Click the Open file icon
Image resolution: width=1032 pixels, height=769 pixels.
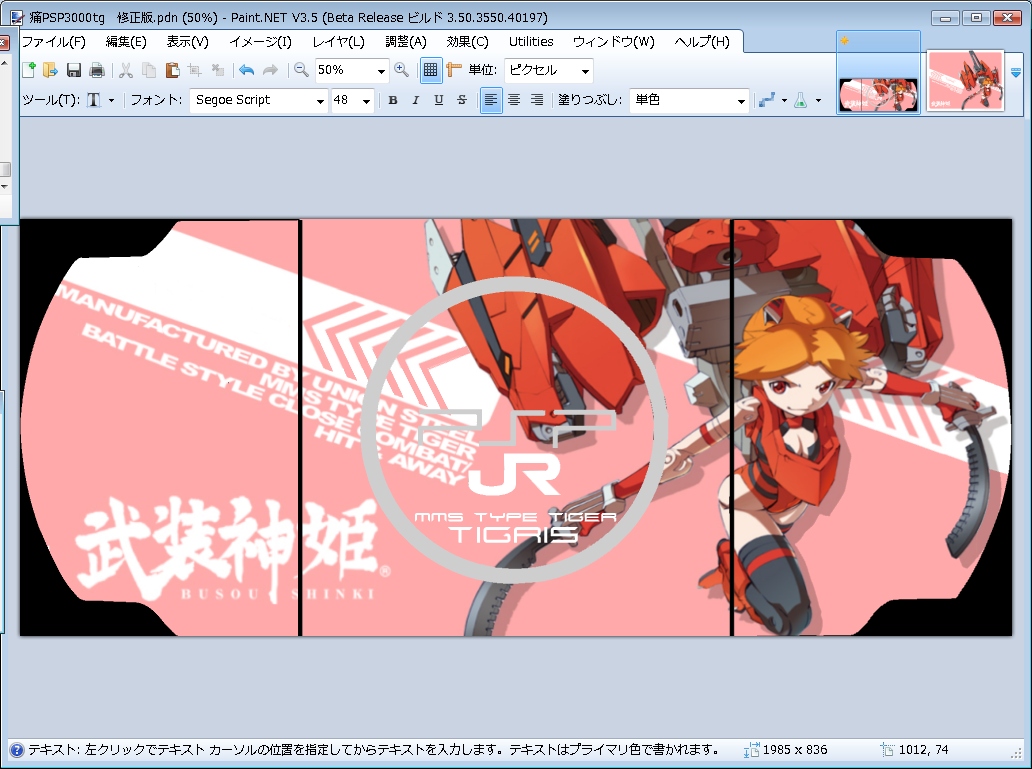click(x=51, y=70)
